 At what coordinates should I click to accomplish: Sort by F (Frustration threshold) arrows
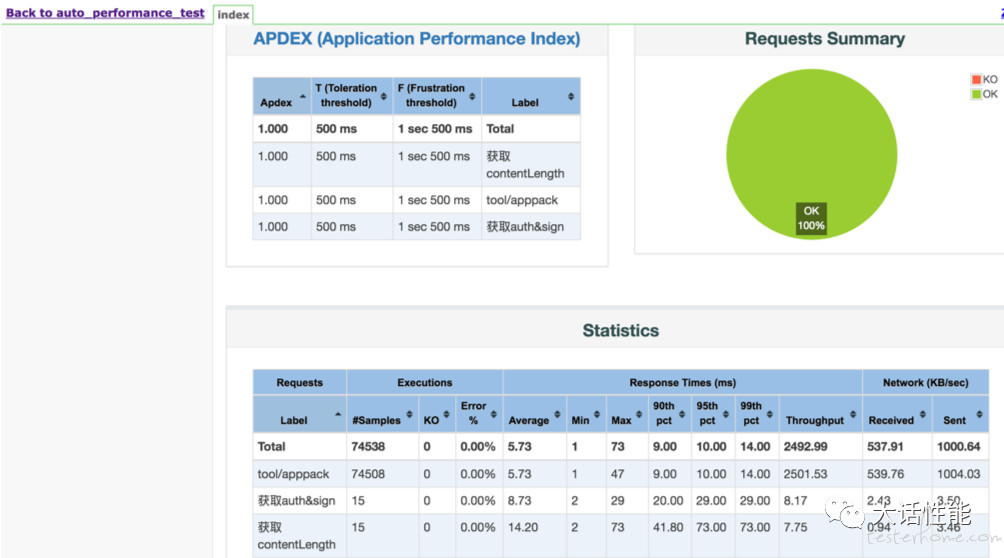click(472, 96)
